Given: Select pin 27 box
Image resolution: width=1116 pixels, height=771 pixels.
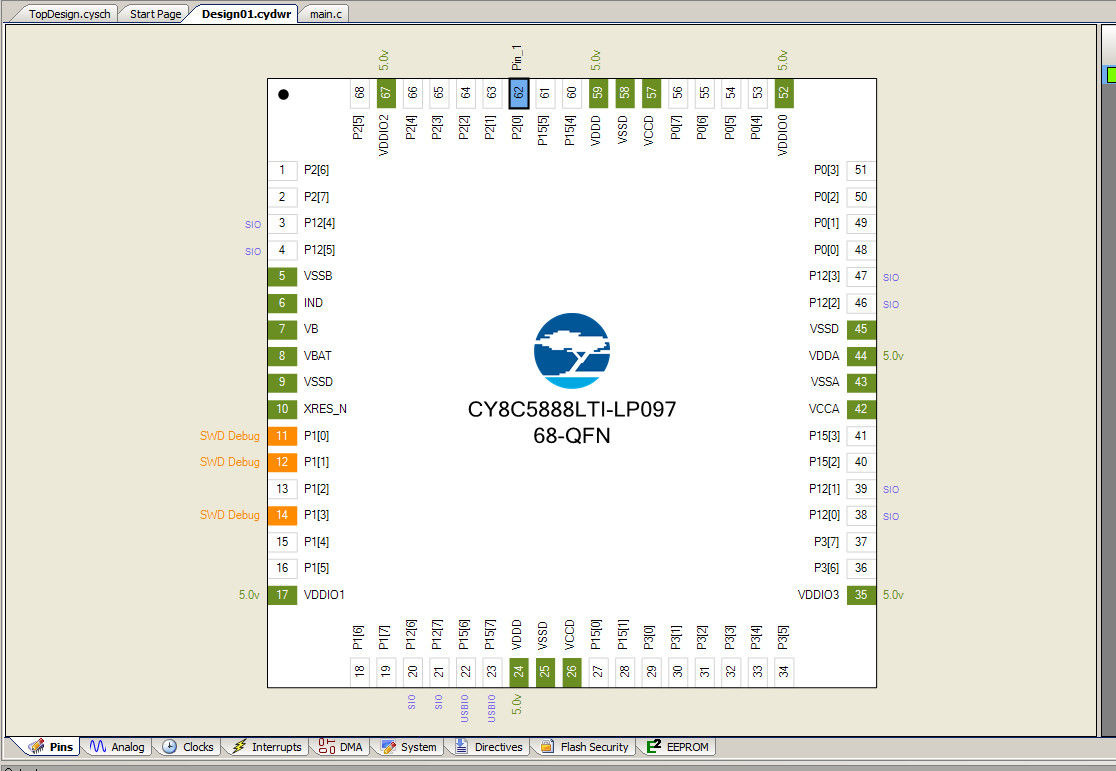Looking at the screenshot, I should coord(598,672).
